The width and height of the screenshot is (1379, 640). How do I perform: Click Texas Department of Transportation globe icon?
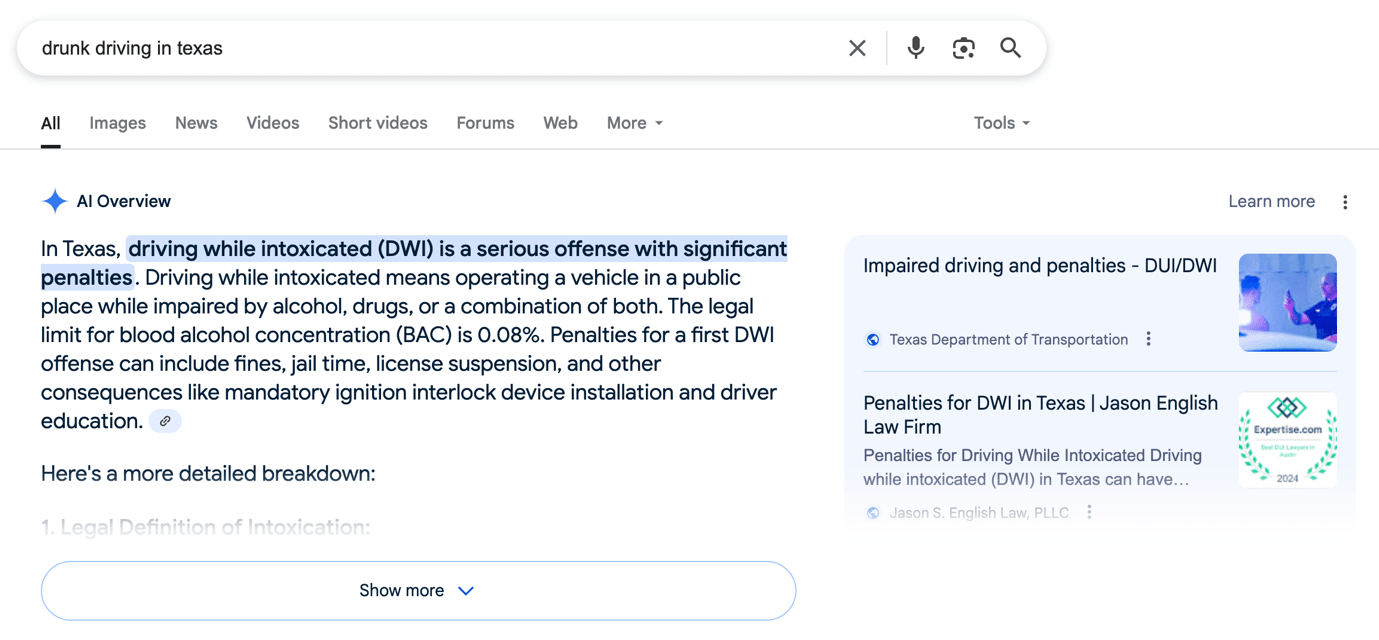[873, 340]
